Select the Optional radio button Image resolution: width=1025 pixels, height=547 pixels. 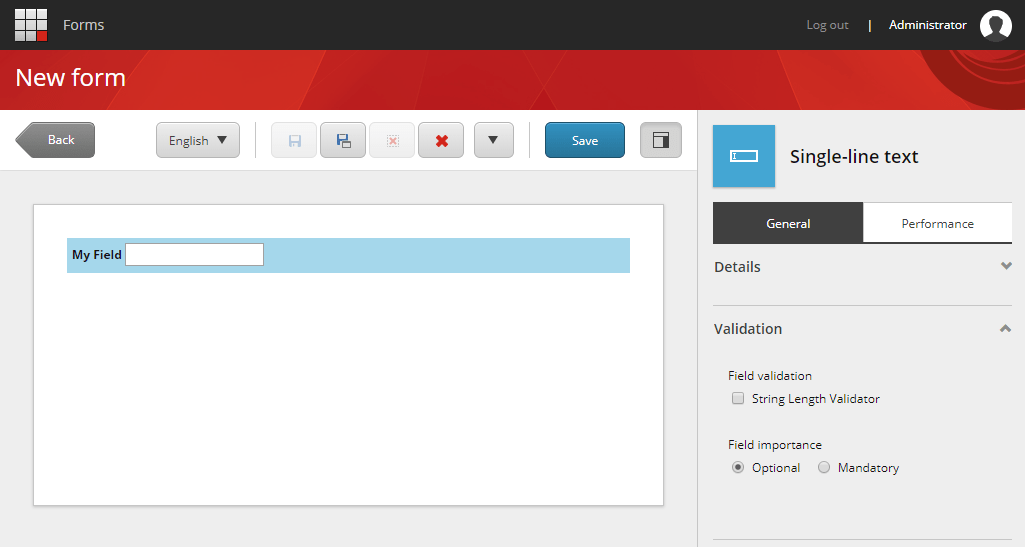(738, 467)
